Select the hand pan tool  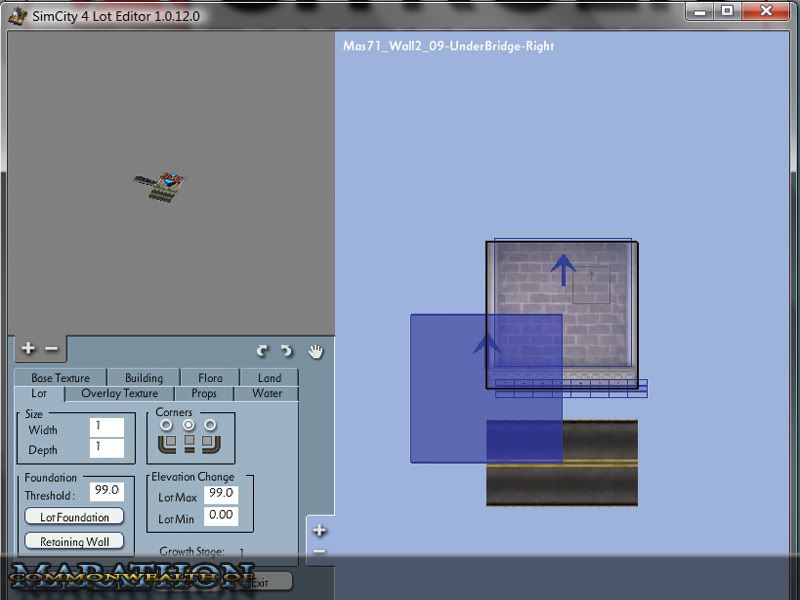316,352
